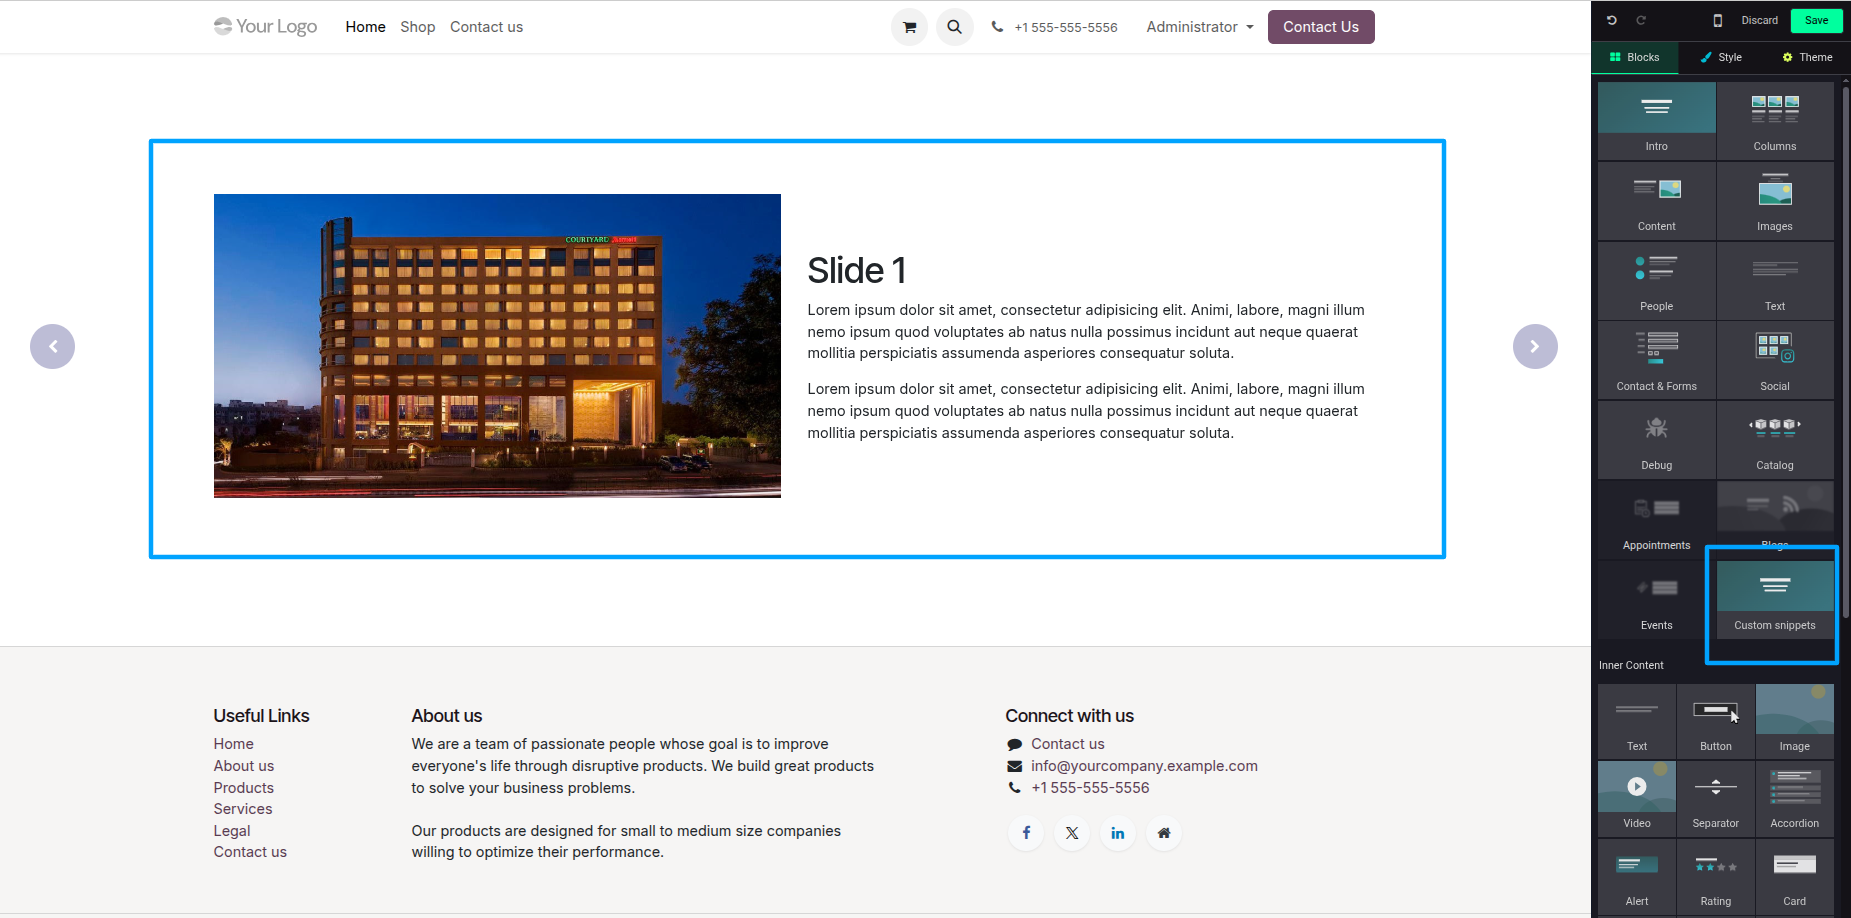Go to previous carousel slide
The height and width of the screenshot is (918, 1851).
[x=52, y=346]
